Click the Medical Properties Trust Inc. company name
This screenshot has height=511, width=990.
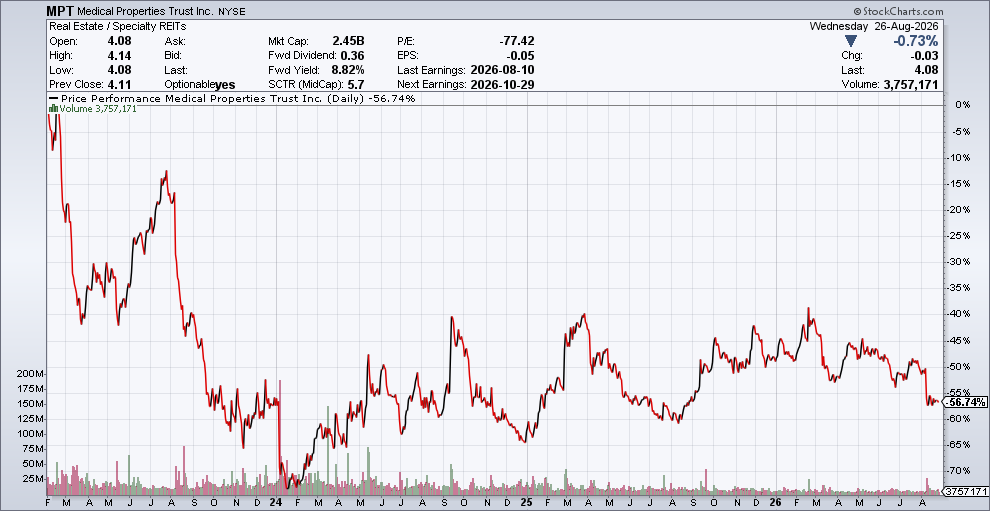point(146,11)
